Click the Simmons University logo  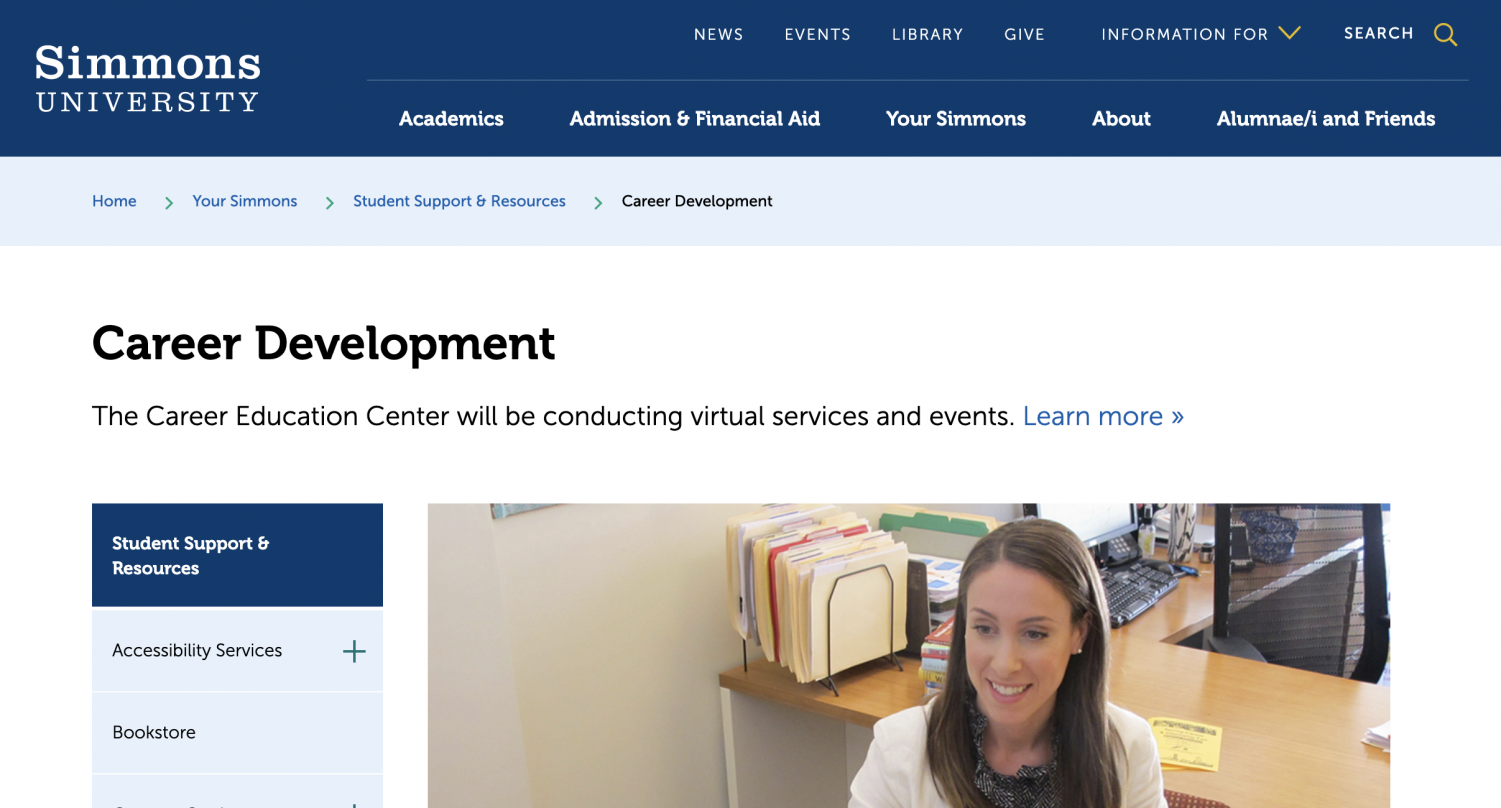click(147, 79)
